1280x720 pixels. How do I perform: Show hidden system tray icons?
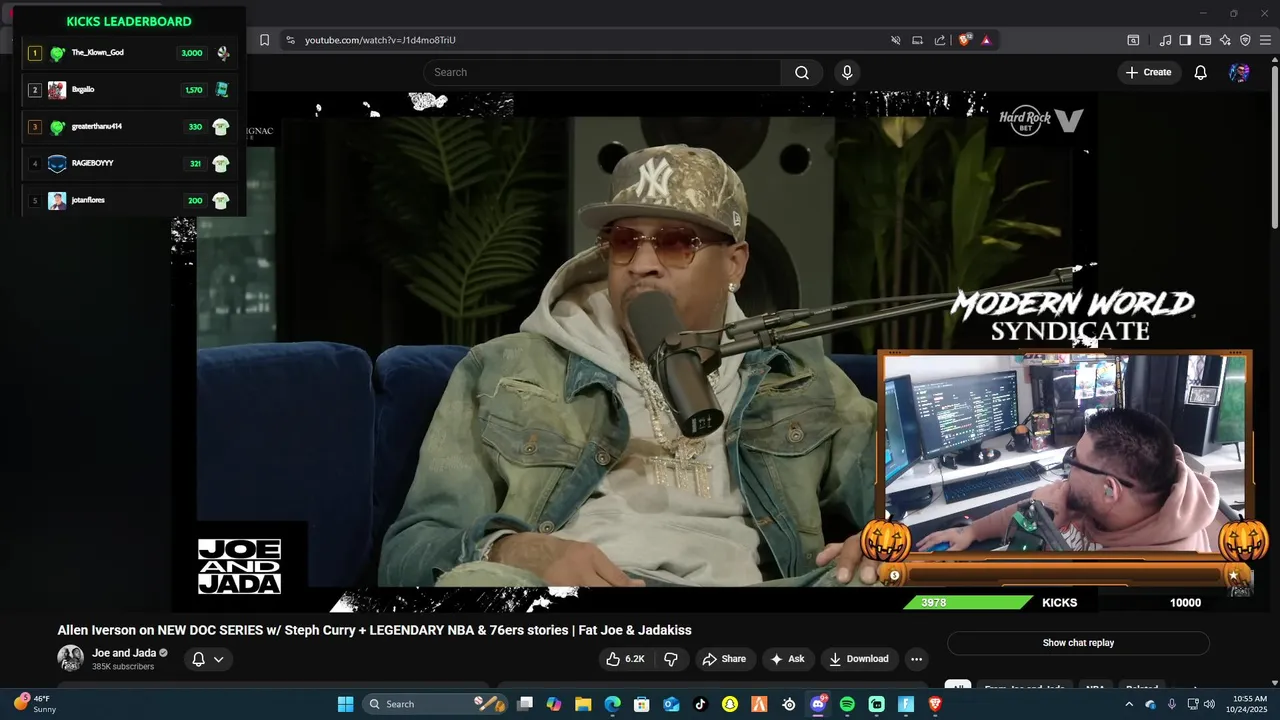(x=1129, y=704)
